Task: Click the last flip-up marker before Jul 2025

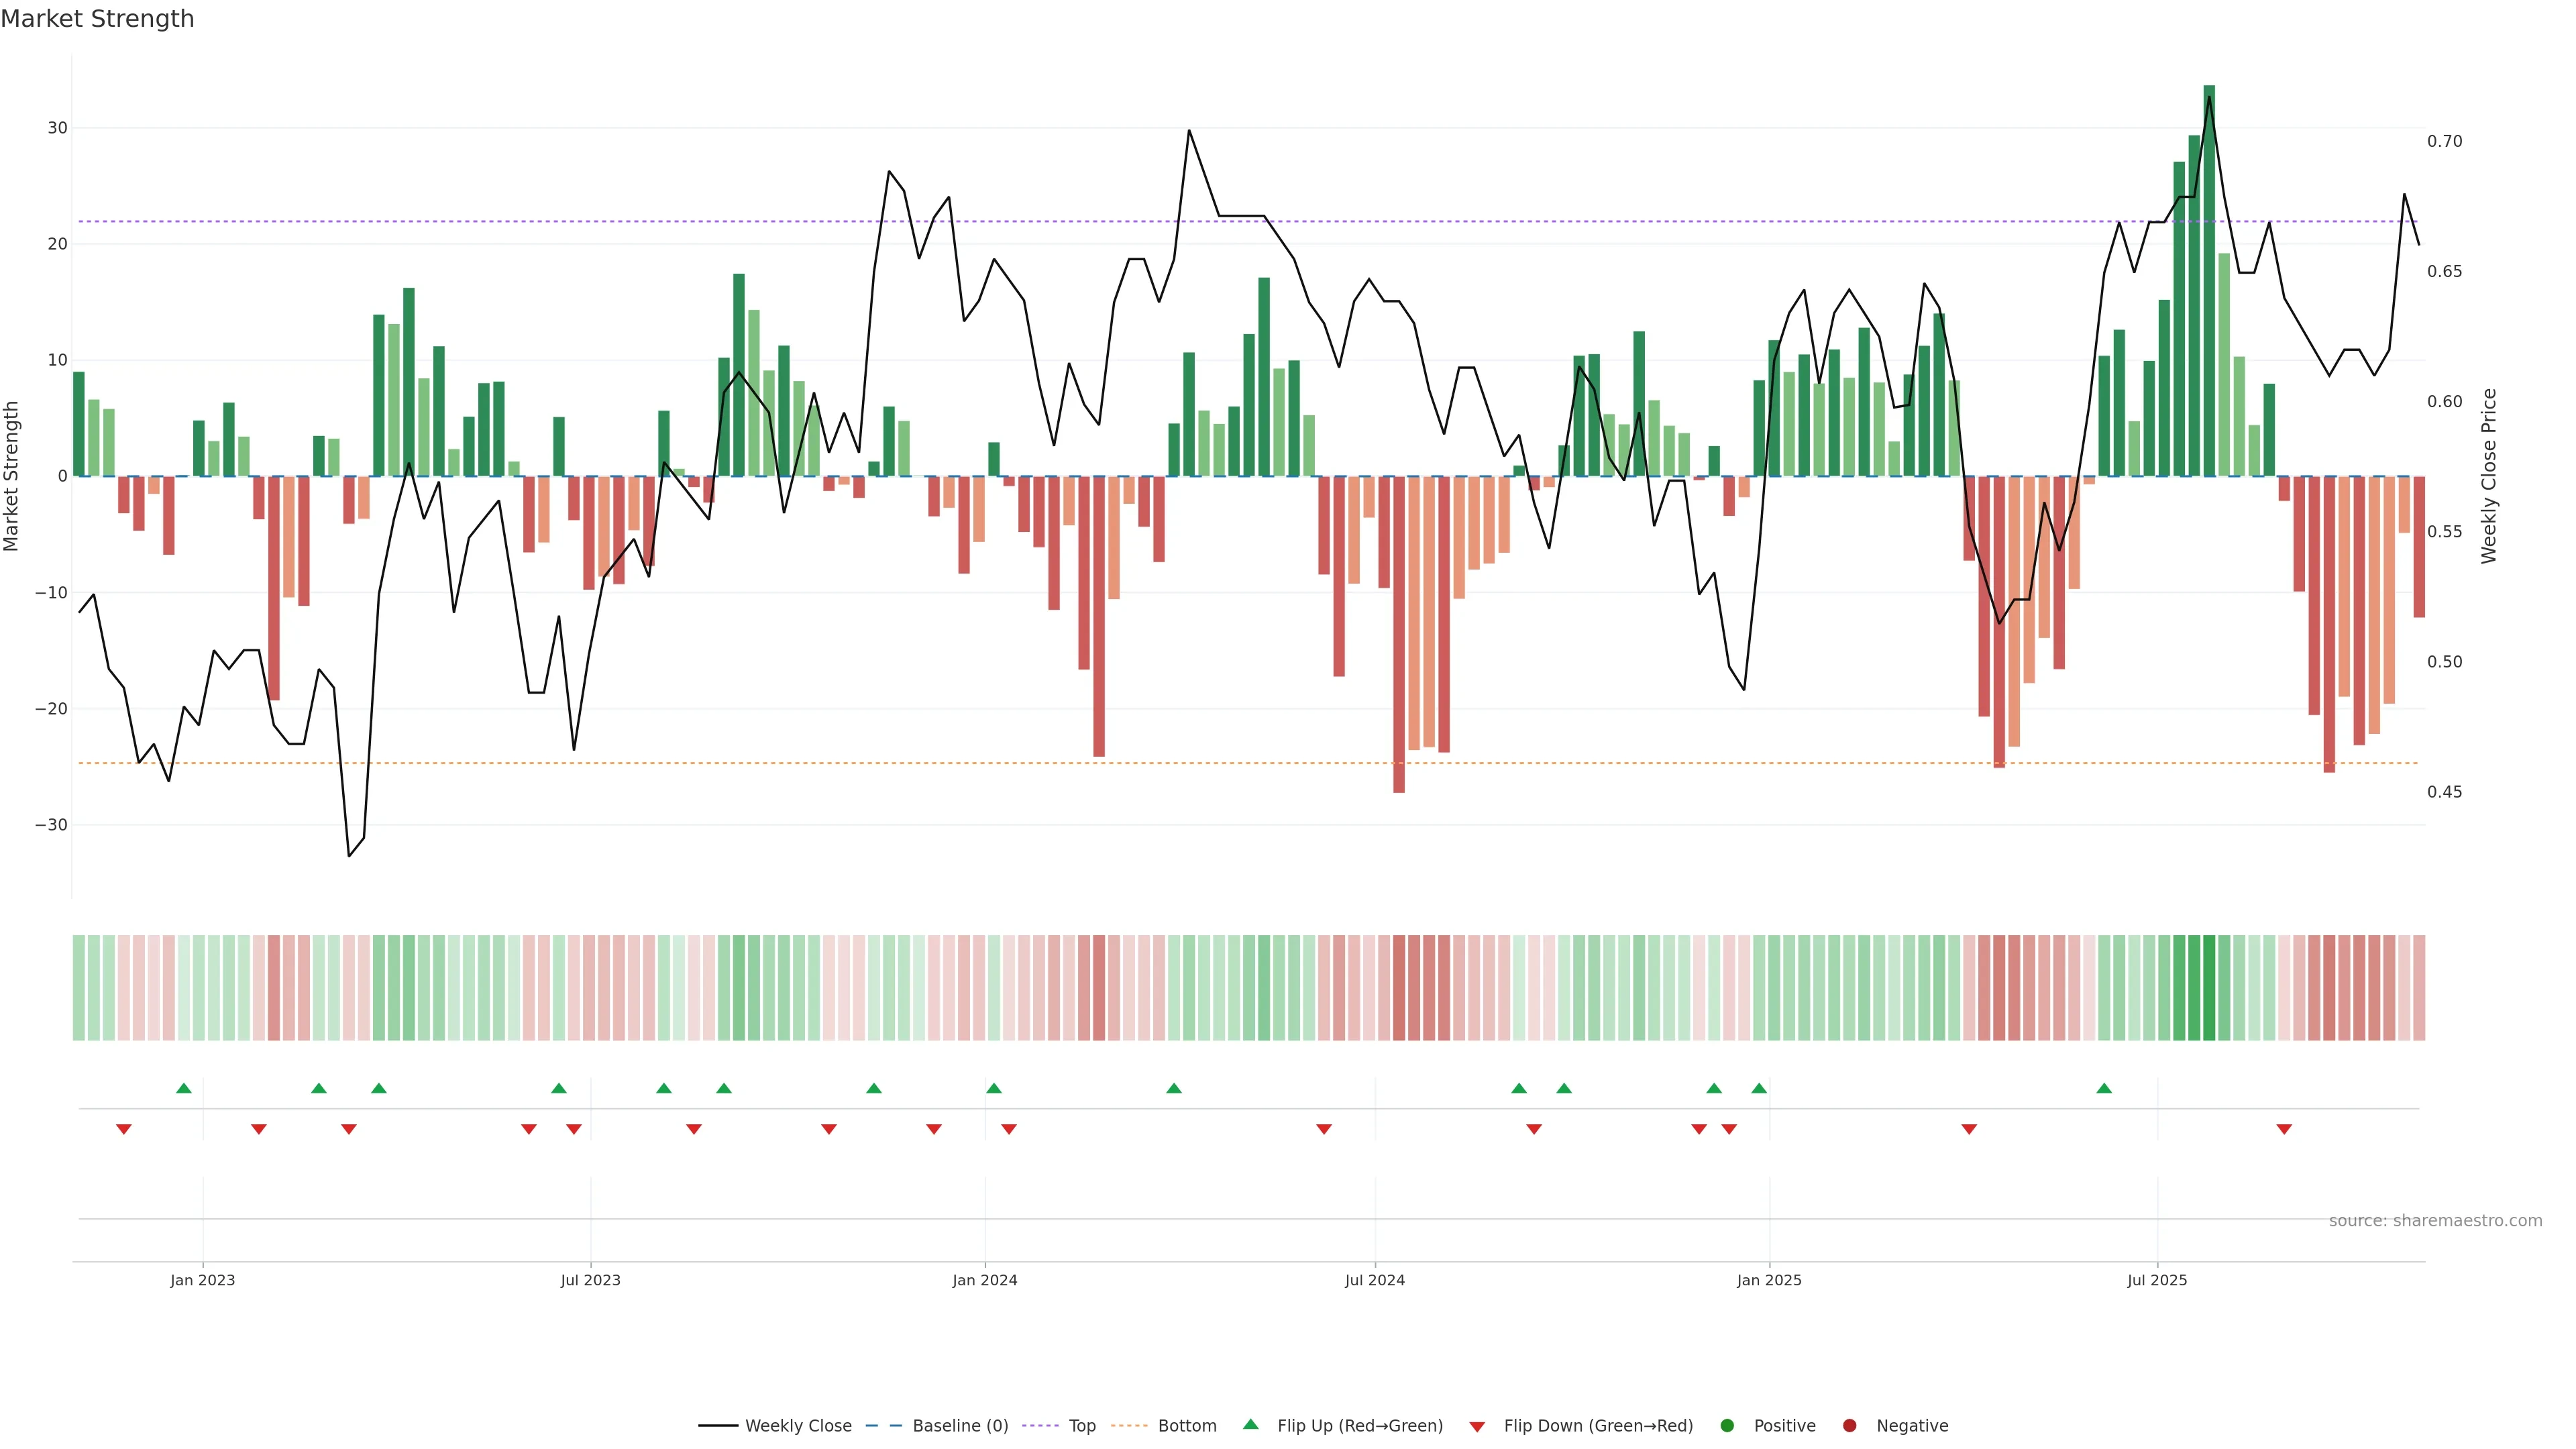Action: point(2104,1088)
